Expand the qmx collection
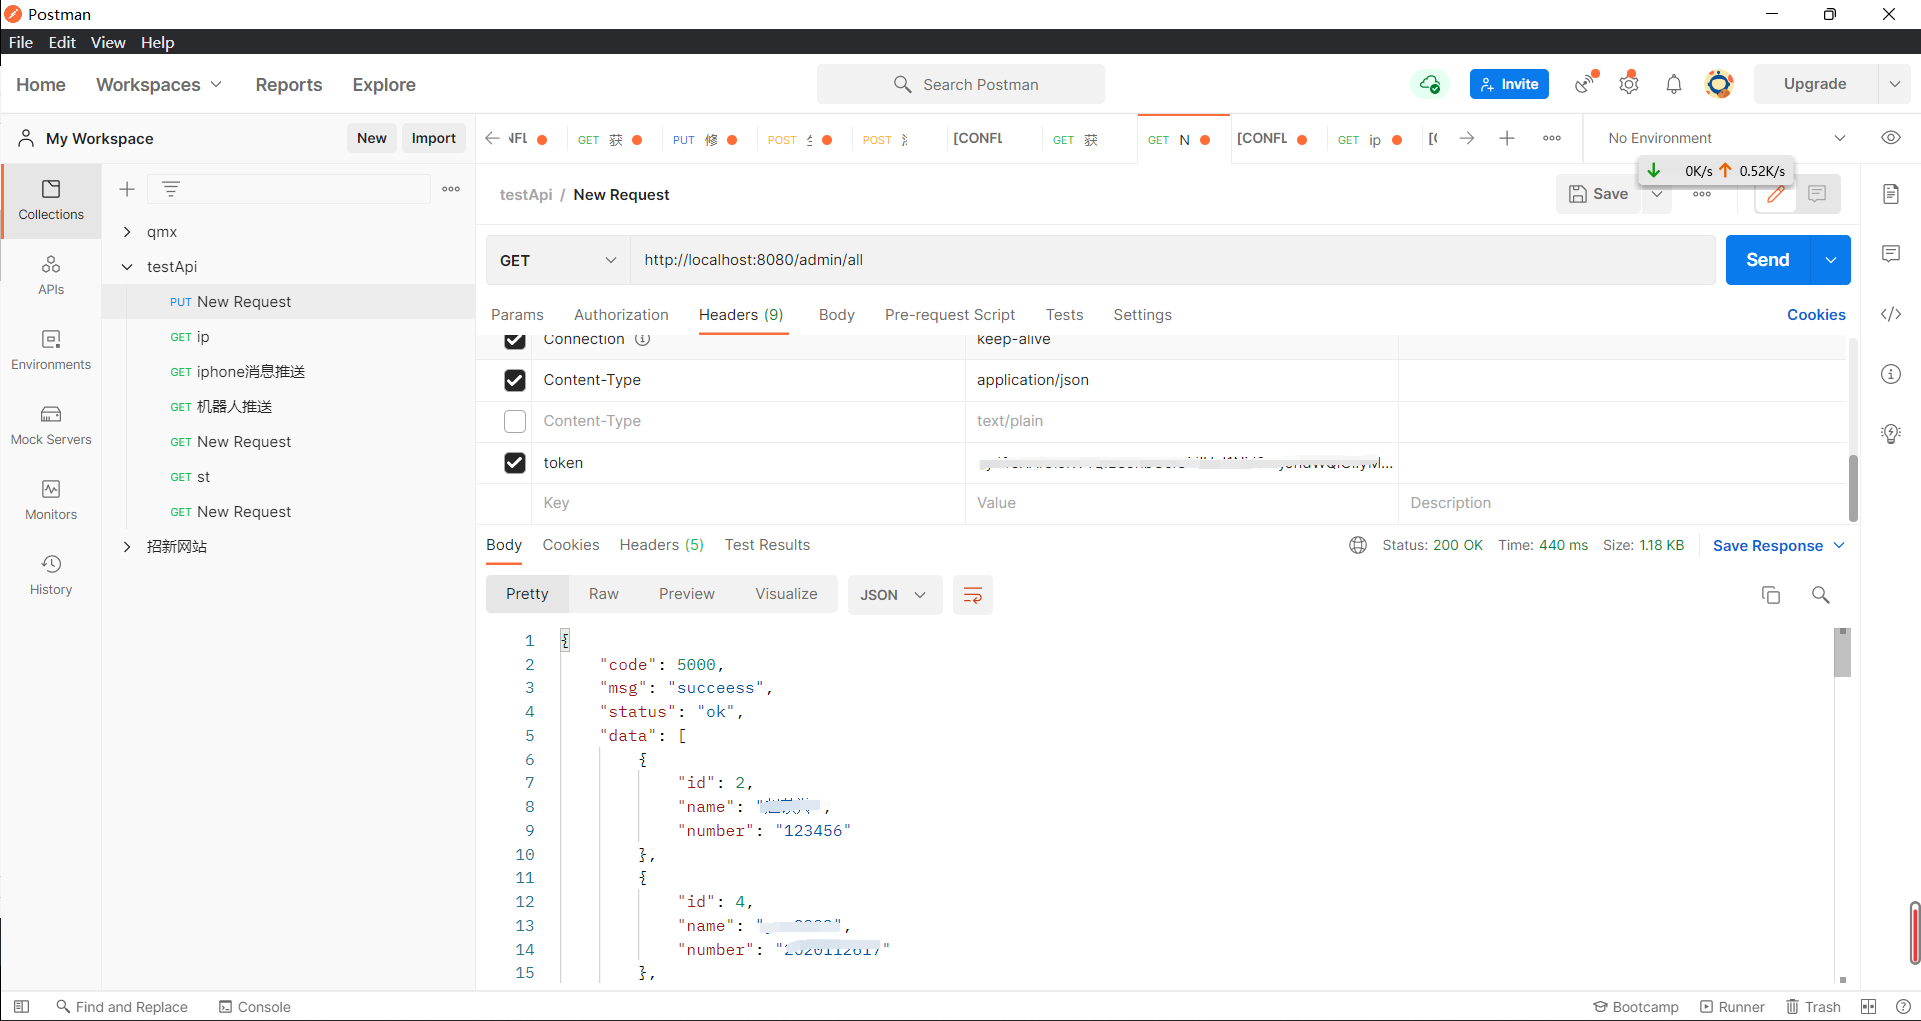This screenshot has width=1921, height=1021. [127, 232]
